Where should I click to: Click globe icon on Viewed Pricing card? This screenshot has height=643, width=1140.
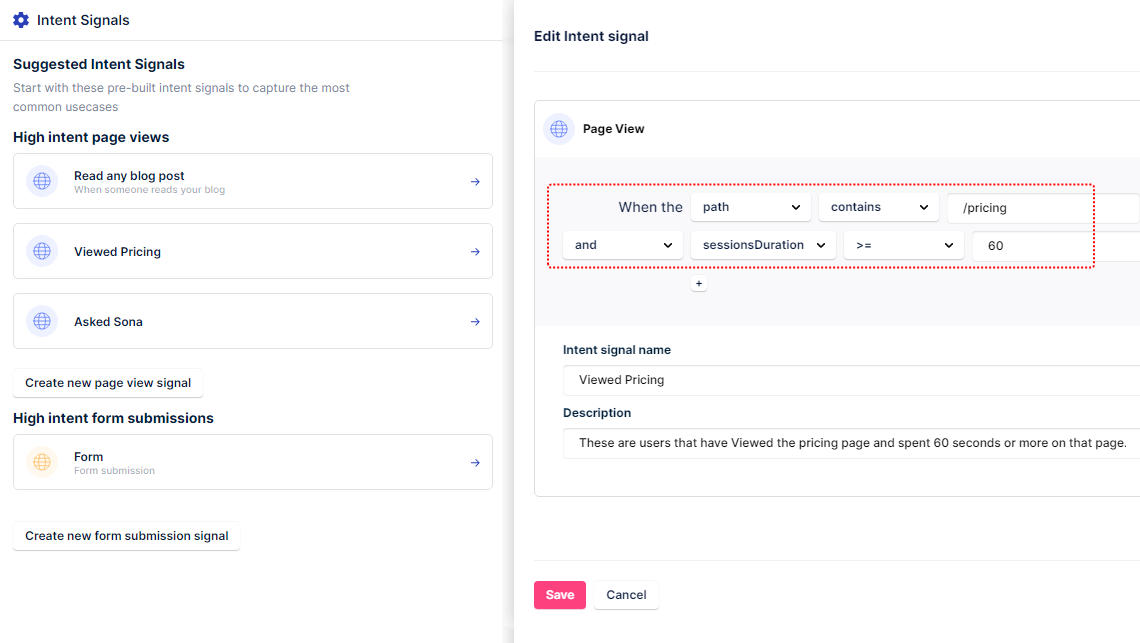tap(42, 251)
